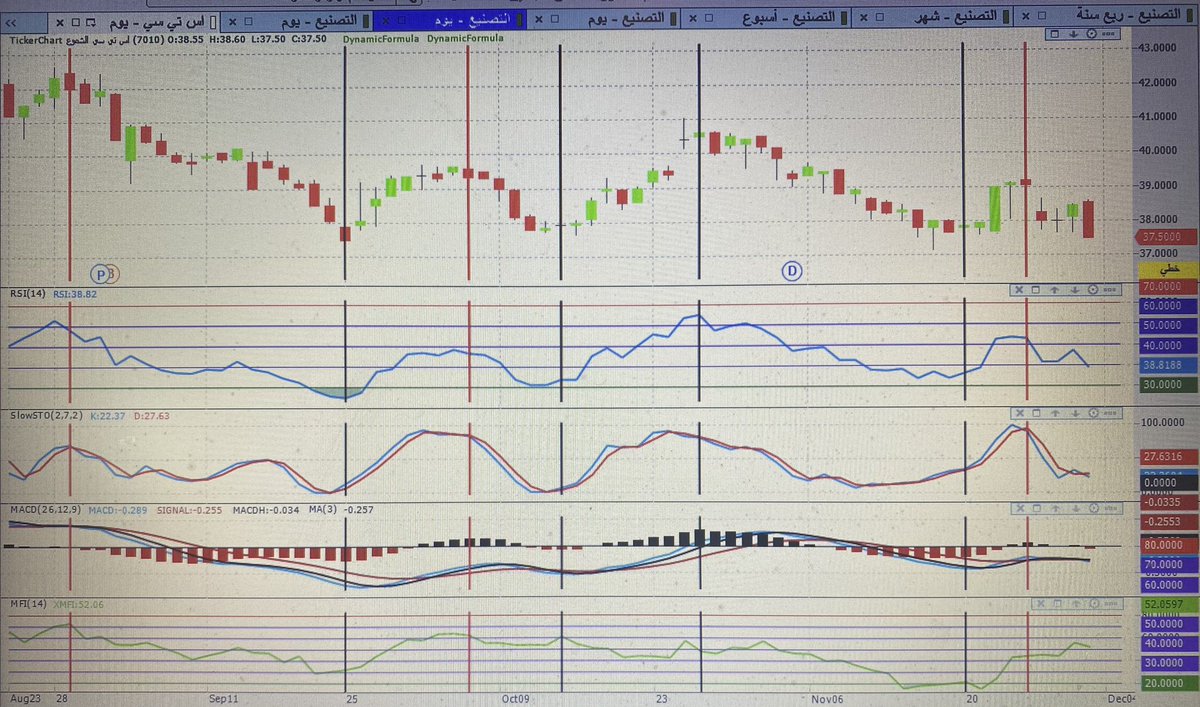The image size is (1200, 707).
Task: Click the RSI 30.0000 oversold level label
Action: (1168, 384)
